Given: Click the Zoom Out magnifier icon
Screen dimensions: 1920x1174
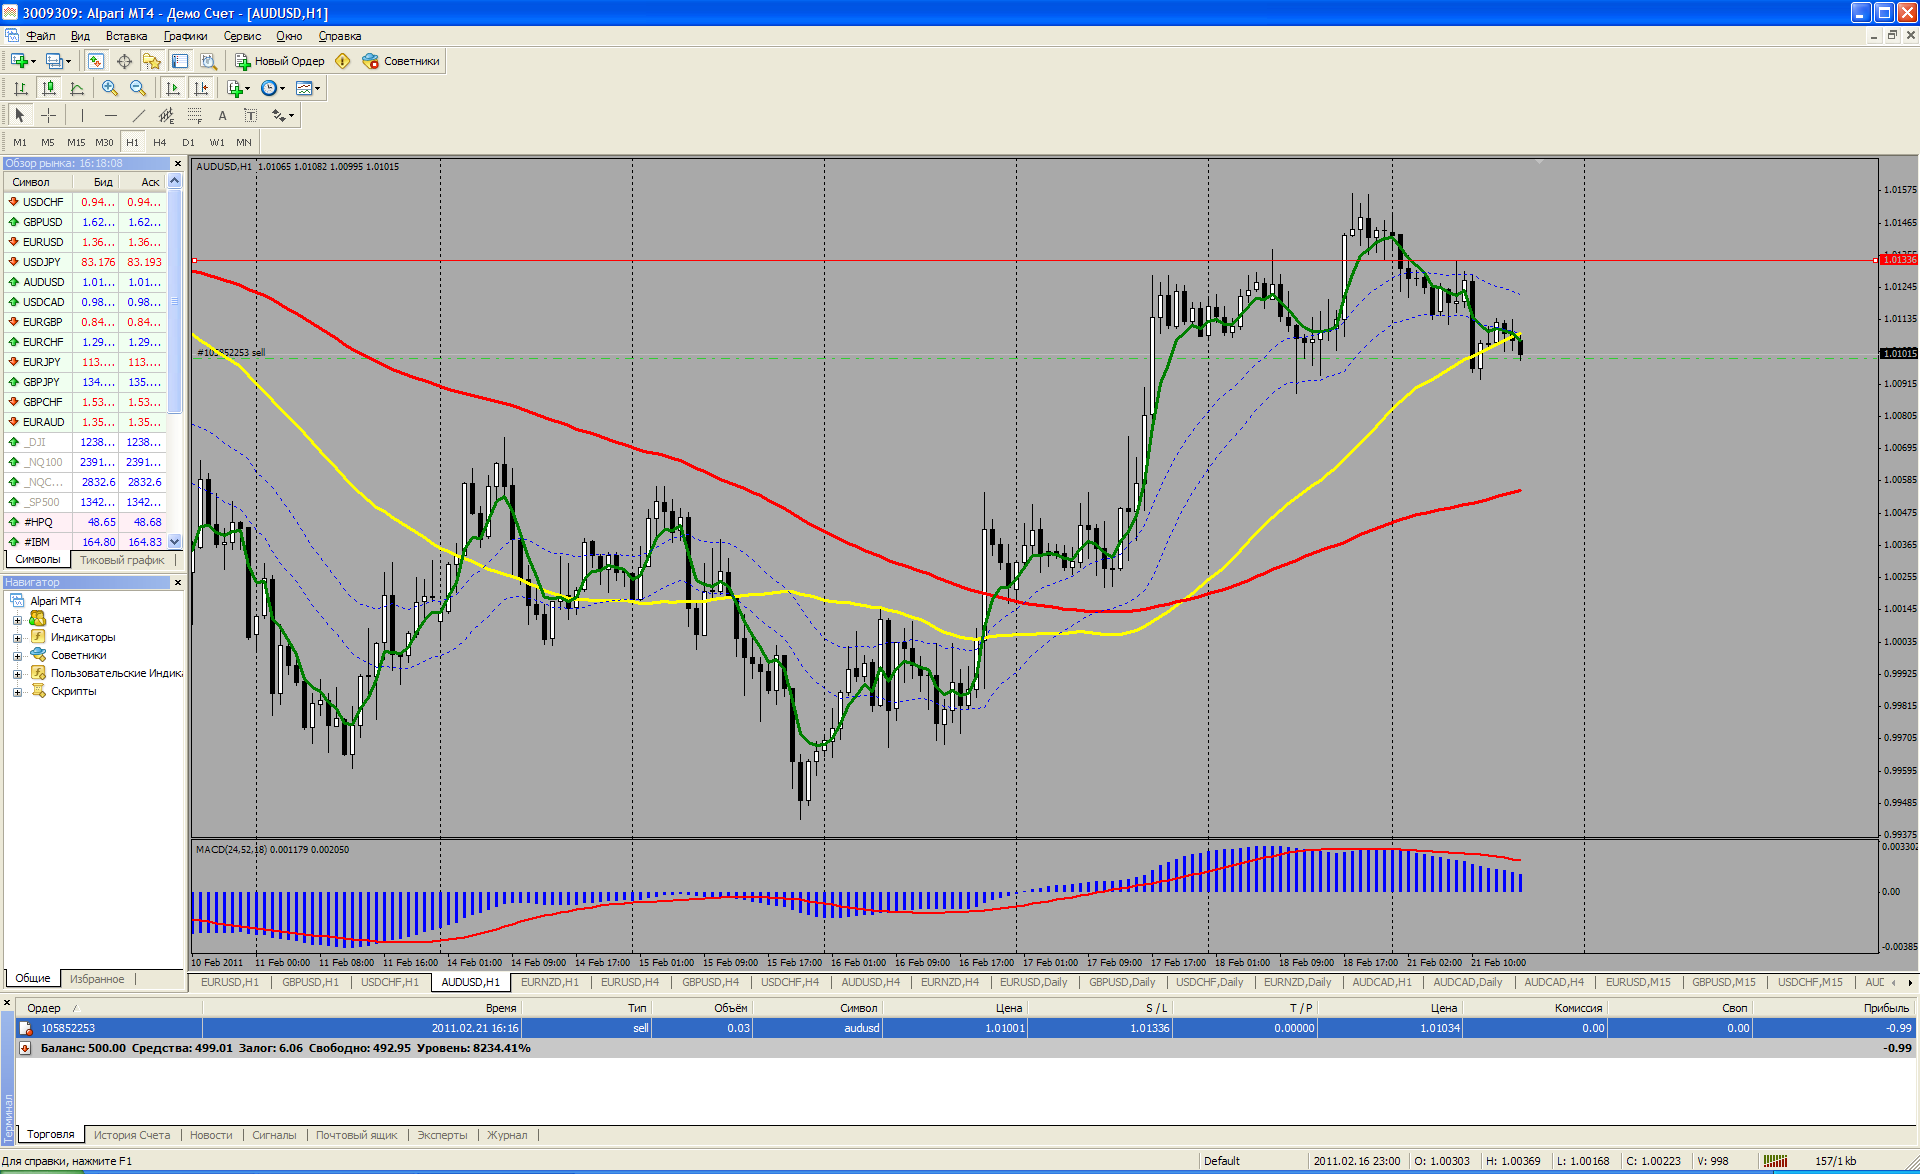Looking at the screenshot, I should click(x=138, y=88).
